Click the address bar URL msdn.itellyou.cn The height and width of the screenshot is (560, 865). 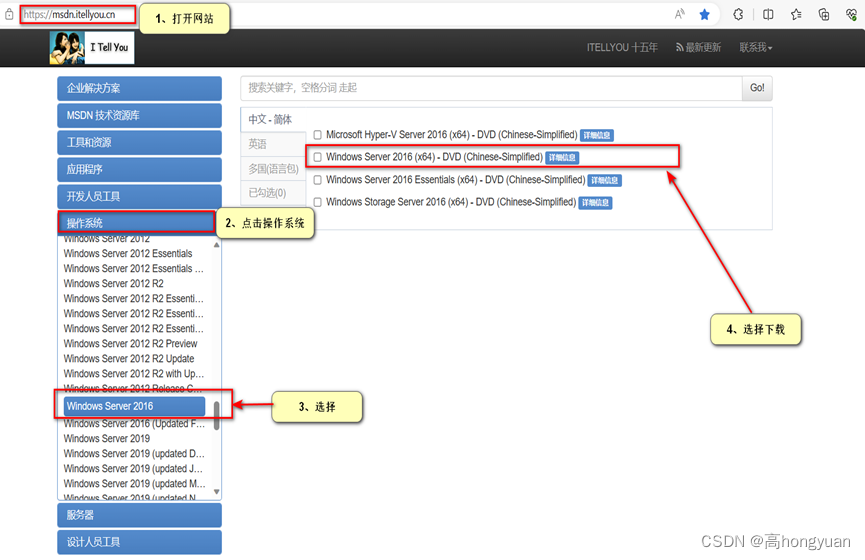[70, 14]
